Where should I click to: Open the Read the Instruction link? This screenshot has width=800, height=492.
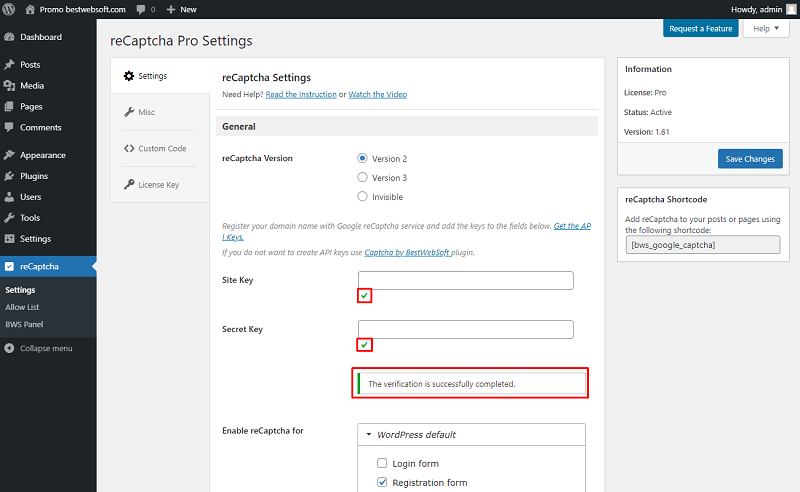[x=301, y=94]
